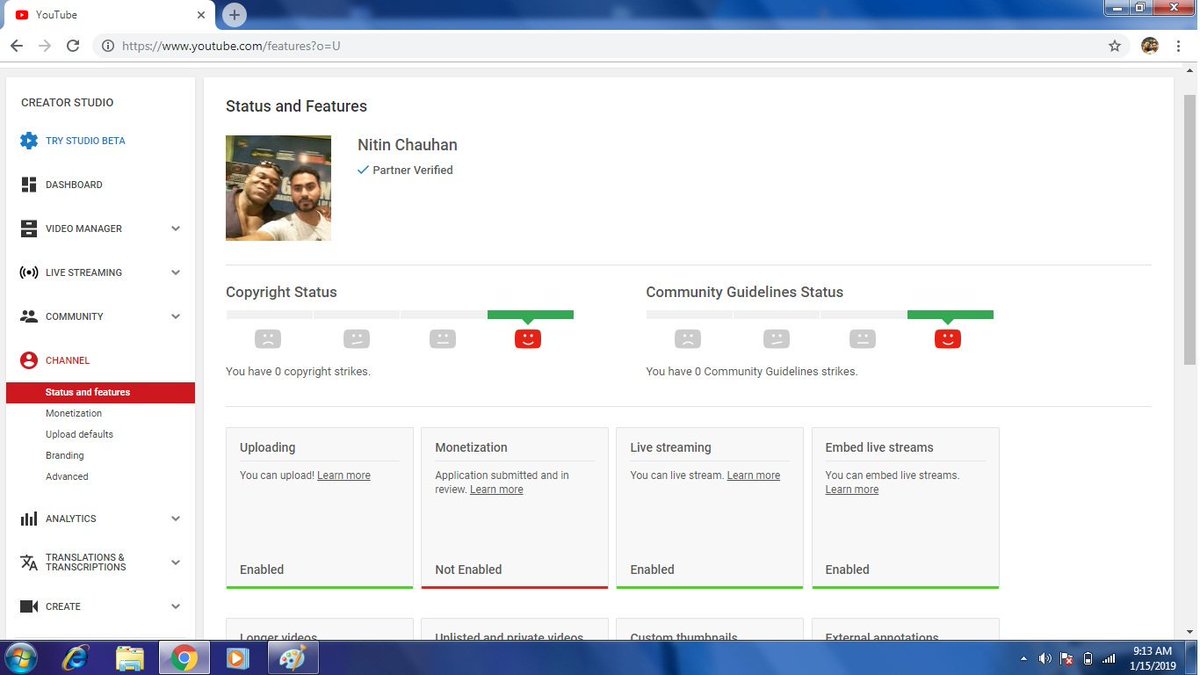Click the channel profile picture
This screenshot has width=1200, height=675.
coord(278,188)
